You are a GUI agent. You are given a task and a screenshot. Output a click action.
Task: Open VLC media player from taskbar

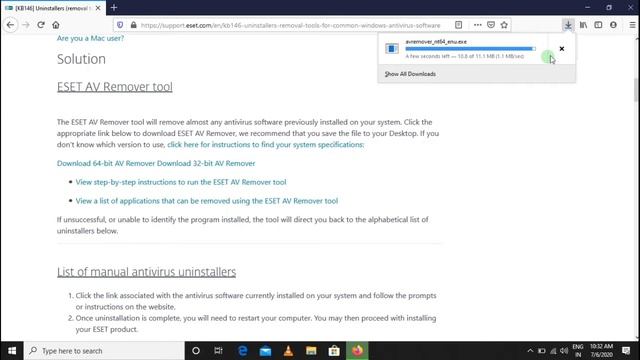coord(288,351)
